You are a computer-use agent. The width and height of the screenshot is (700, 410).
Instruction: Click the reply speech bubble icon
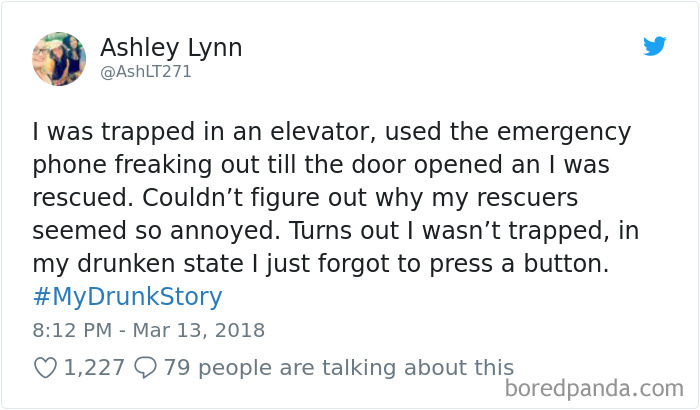tap(148, 368)
